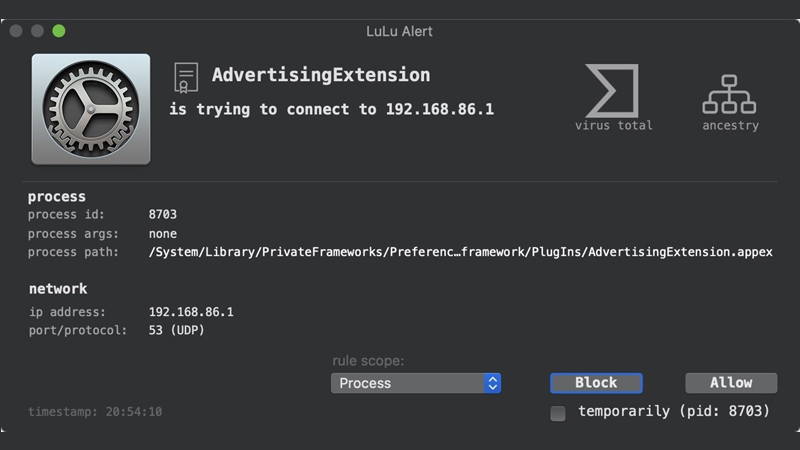The height and width of the screenshot is (450, 800).
Task: Click the signing certificate icon
Action: (x=185, y=77)
